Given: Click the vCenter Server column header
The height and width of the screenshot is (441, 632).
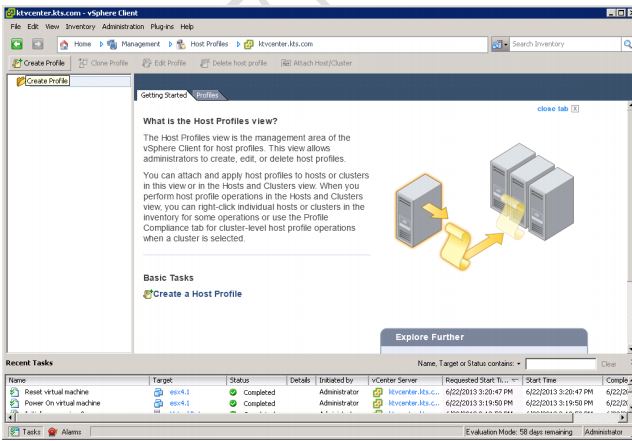Looking at the screenshot, I should coord(405,381).
